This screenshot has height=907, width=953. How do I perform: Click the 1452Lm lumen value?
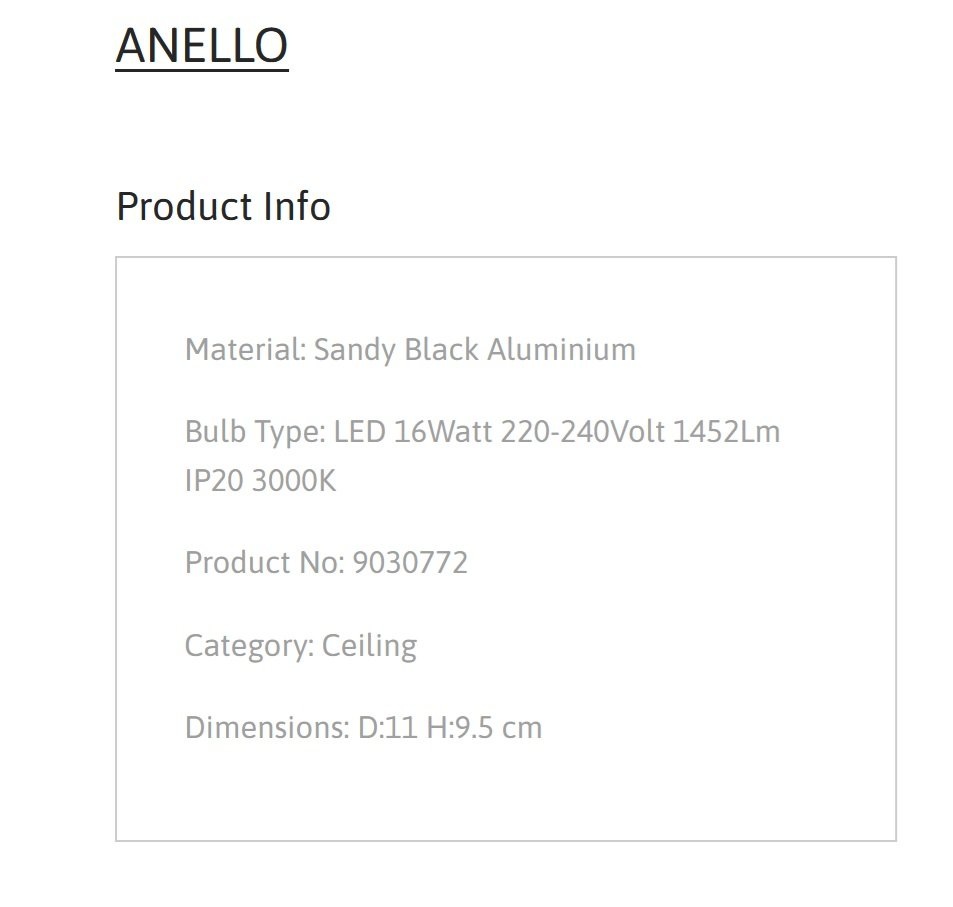coord(727,432)
